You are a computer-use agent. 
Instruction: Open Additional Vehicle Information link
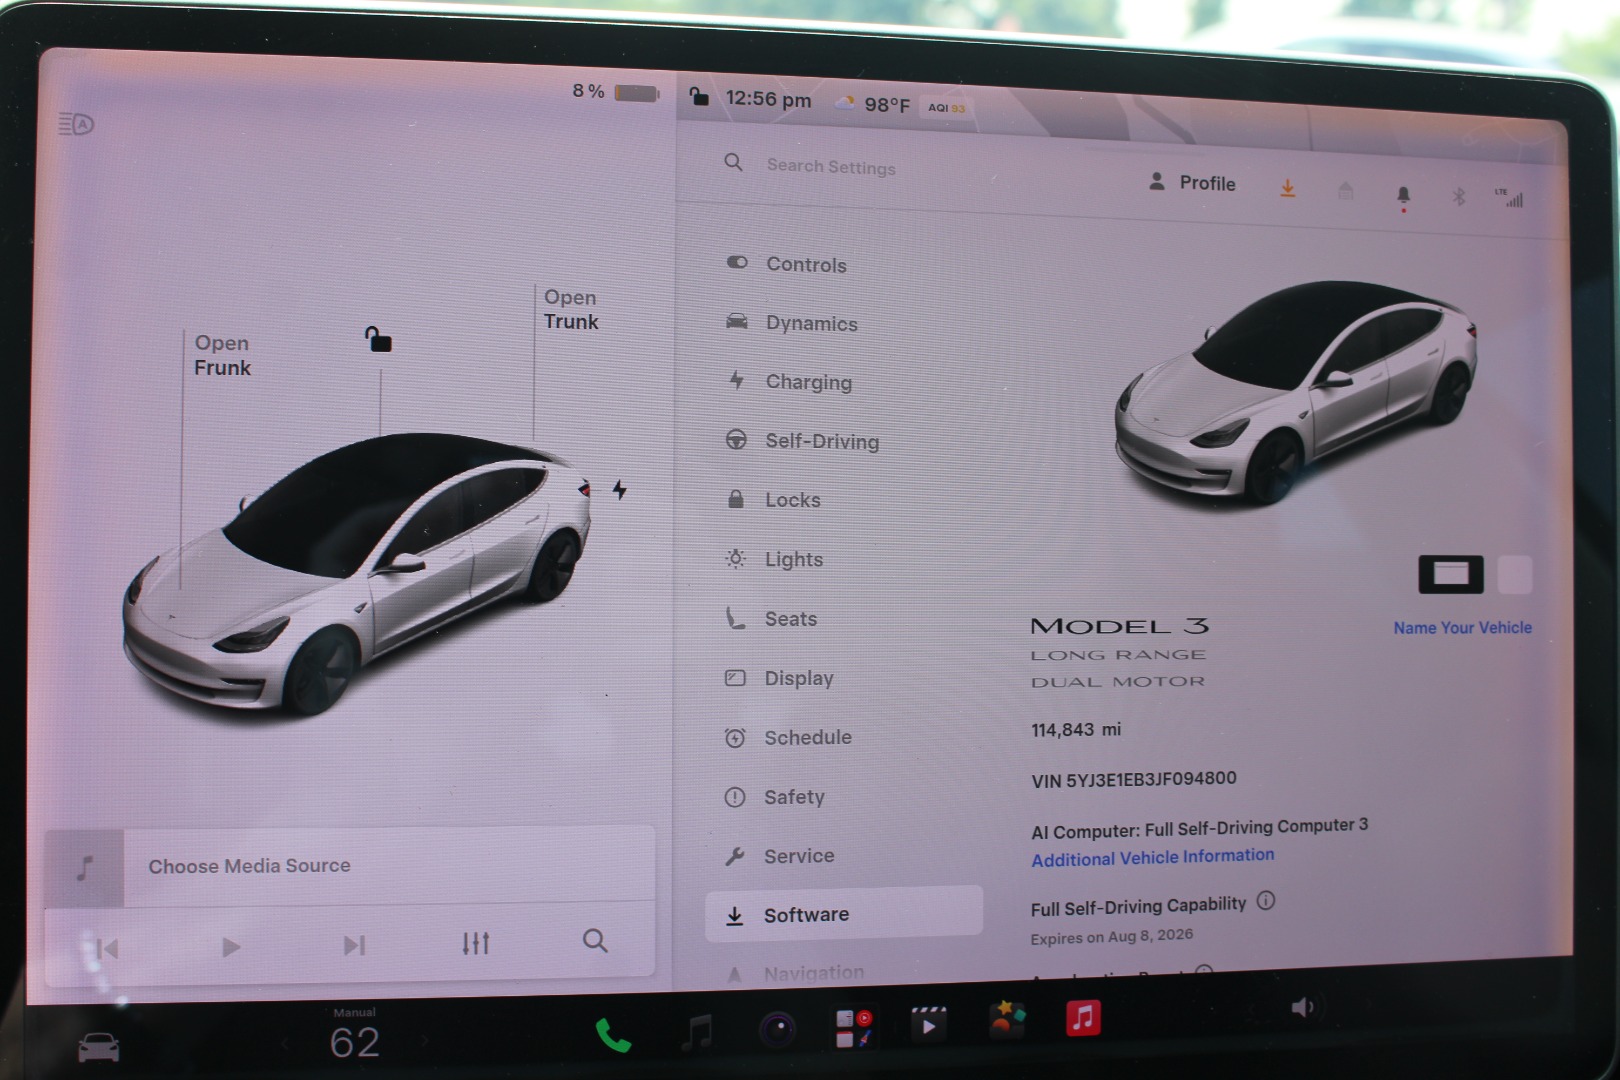click(x=1153, y=857)
